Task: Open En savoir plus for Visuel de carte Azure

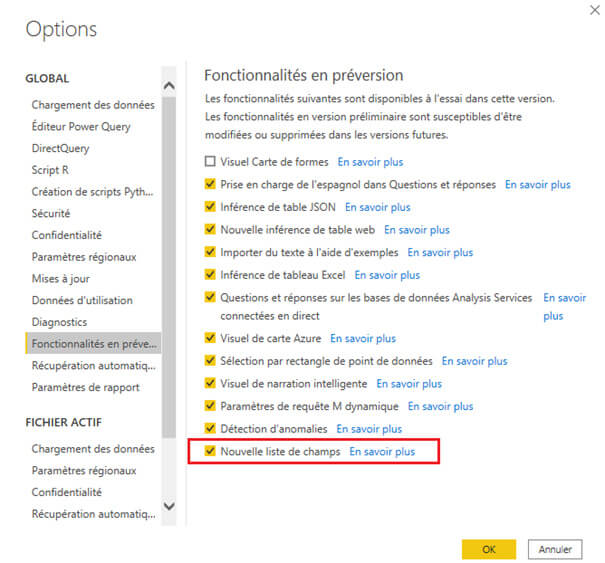Action: tap(363, 338)
